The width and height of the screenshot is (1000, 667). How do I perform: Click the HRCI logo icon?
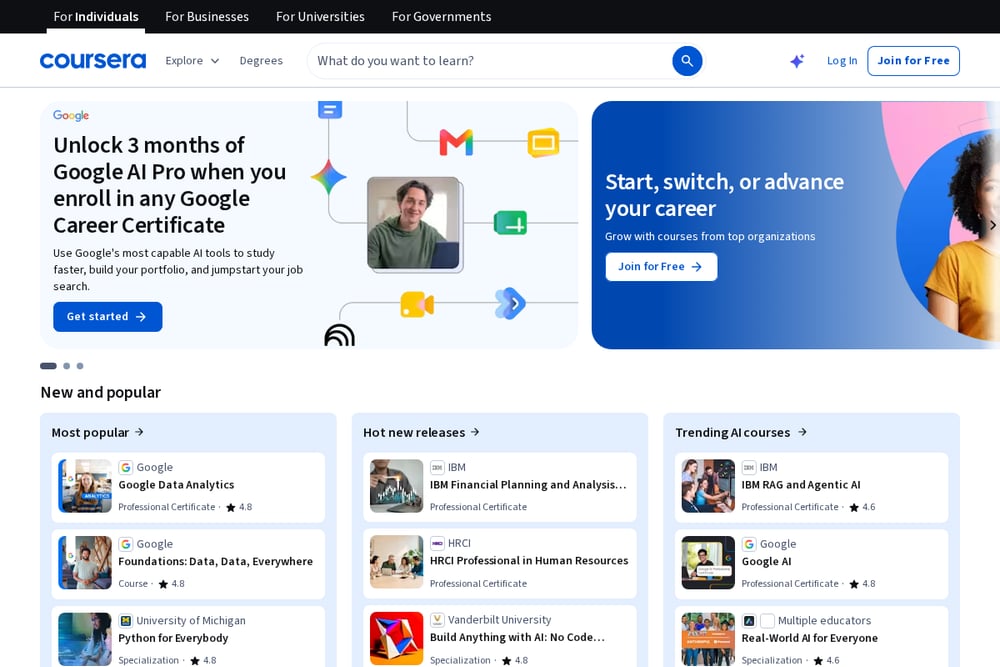437,543
